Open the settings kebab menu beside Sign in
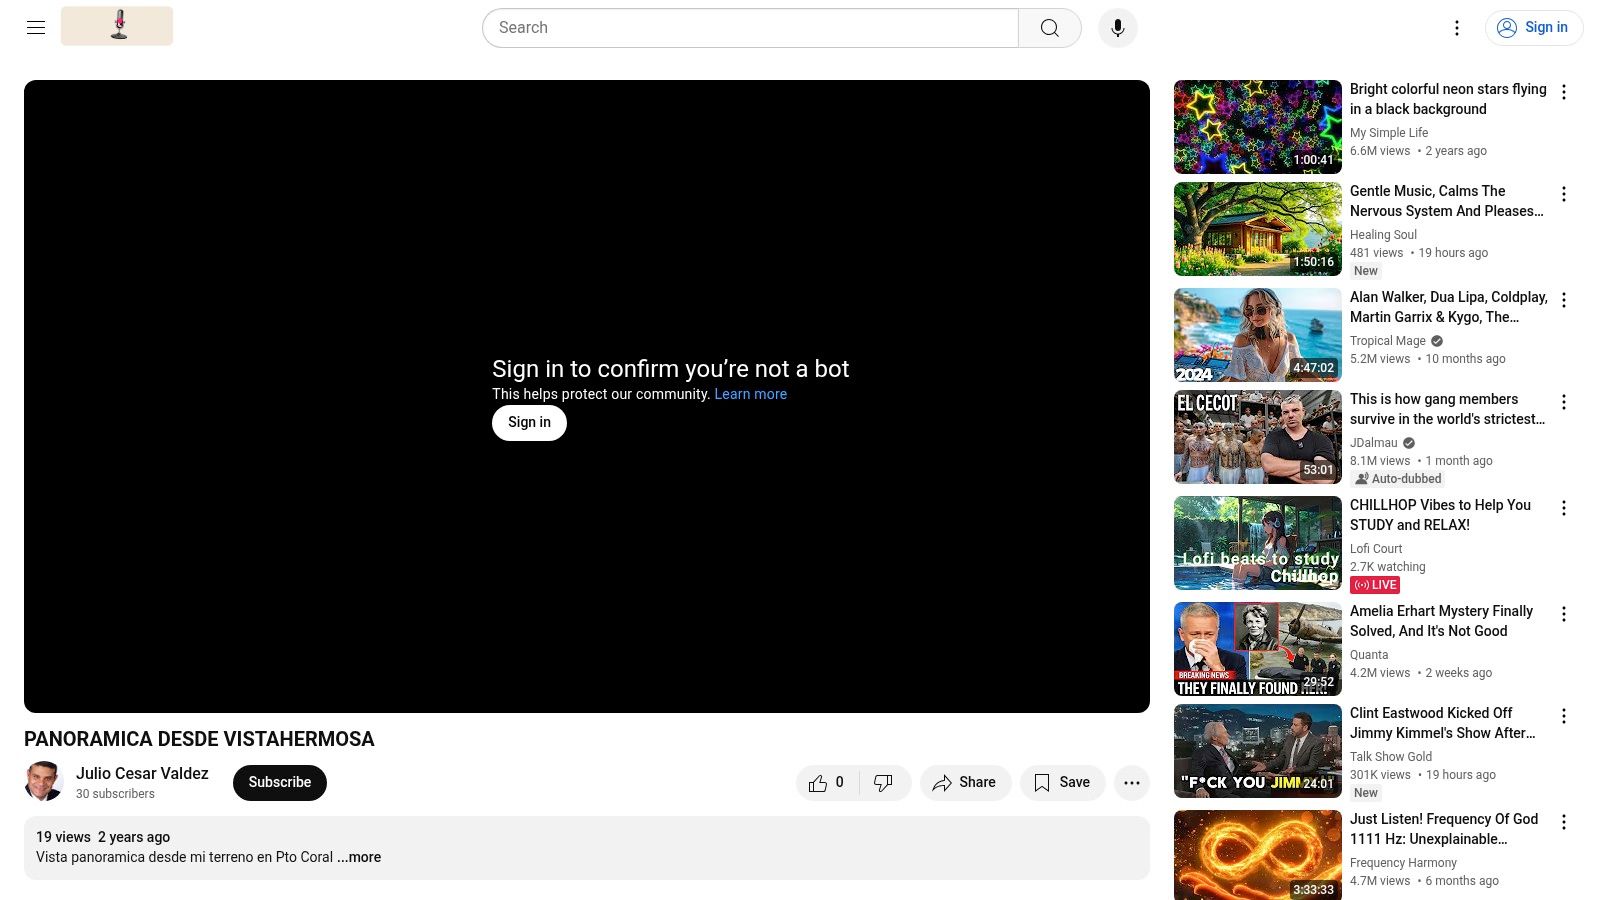The image size is (1600, 900). pyautogui.click(x=1456, y=28)
